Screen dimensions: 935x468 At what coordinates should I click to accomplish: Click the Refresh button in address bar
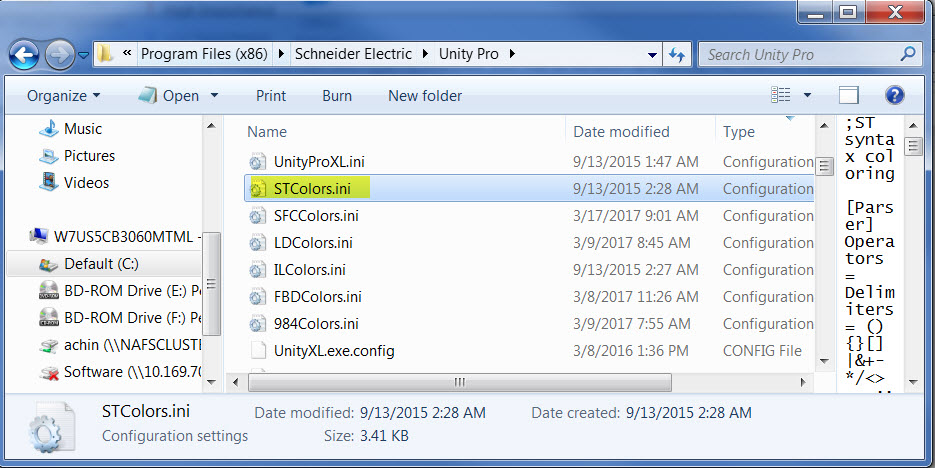(x=677, y=55)
